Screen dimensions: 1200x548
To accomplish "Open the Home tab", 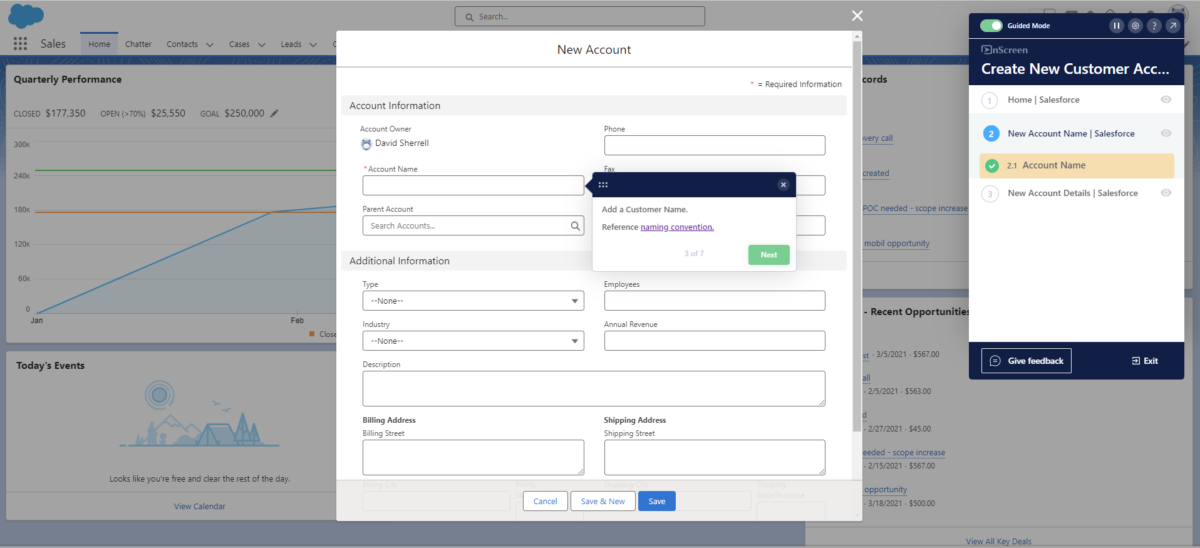I will pos(99,44).
